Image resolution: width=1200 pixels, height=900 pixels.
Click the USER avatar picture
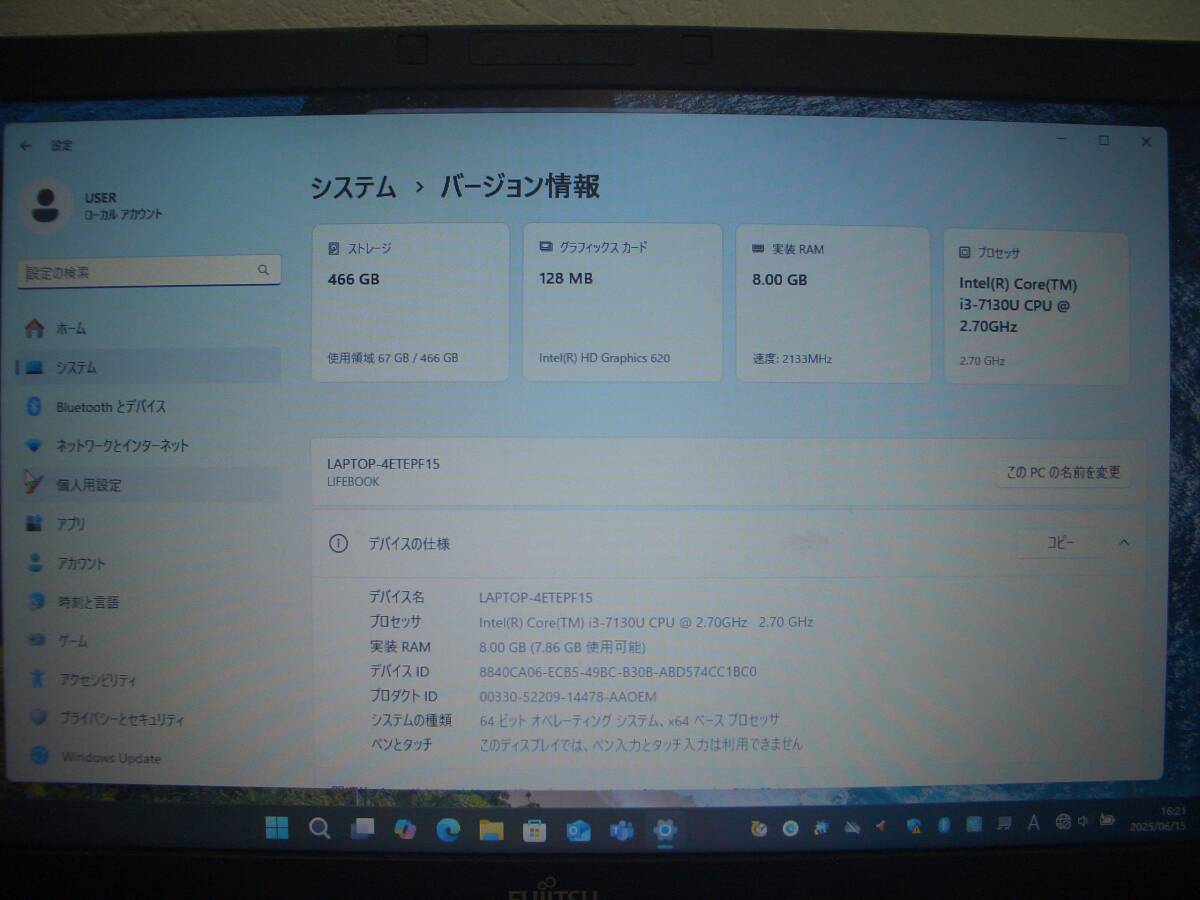45,206
